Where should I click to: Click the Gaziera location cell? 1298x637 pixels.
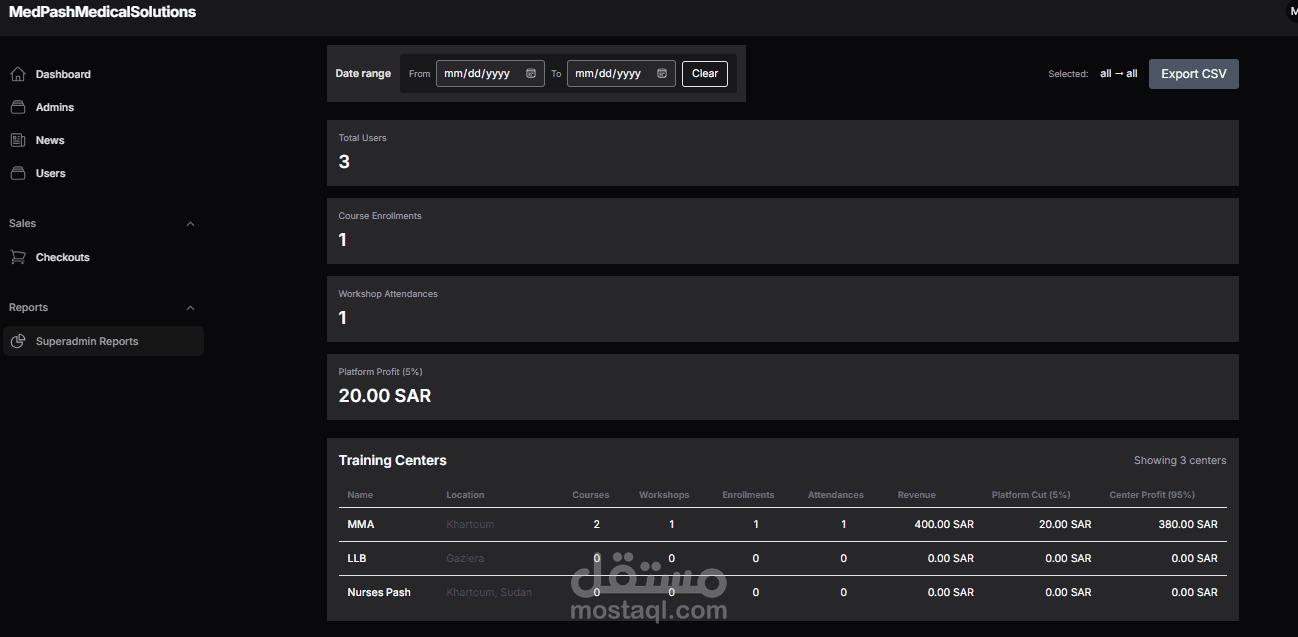click(465, 558)
